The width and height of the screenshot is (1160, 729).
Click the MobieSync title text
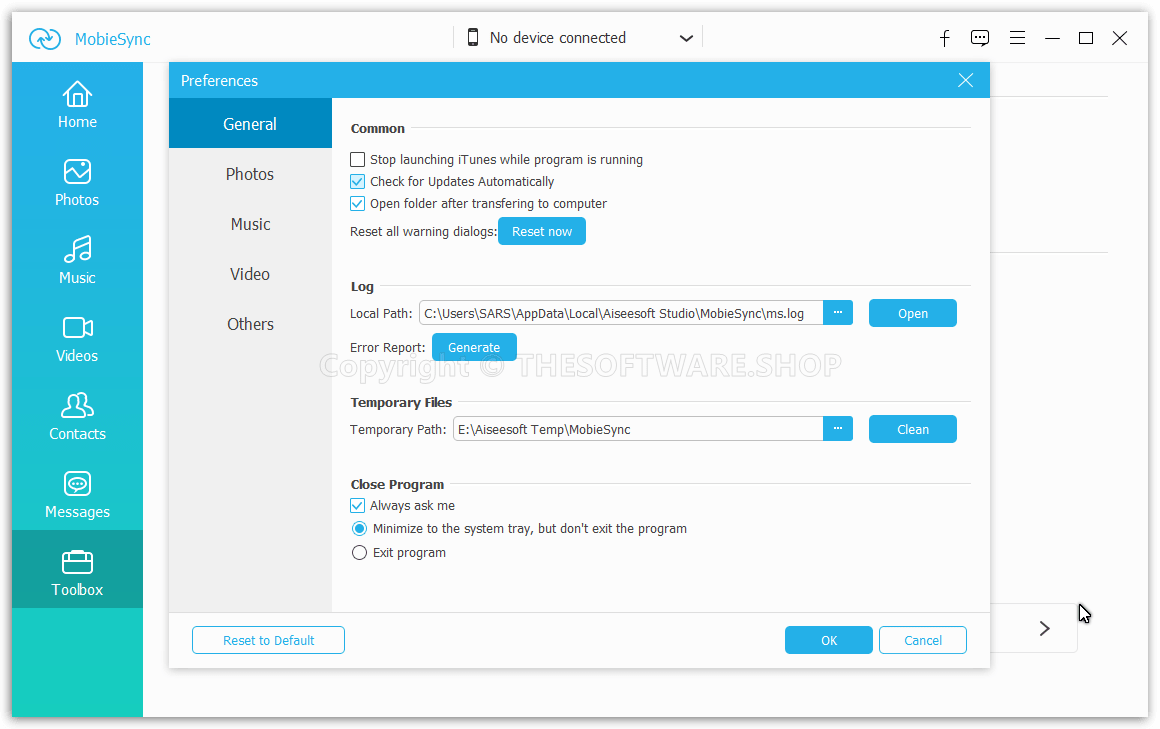(112, 39)
